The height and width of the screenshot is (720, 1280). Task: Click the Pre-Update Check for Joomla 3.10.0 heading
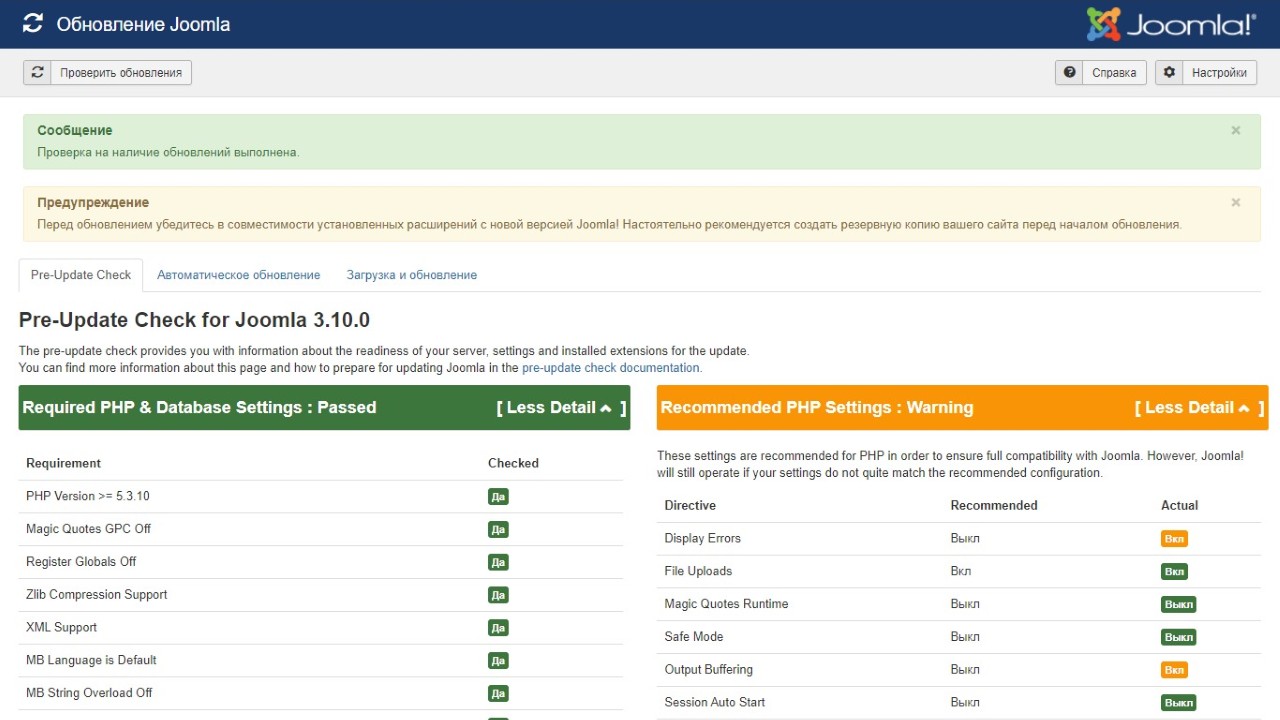click(x=195, y=320)
